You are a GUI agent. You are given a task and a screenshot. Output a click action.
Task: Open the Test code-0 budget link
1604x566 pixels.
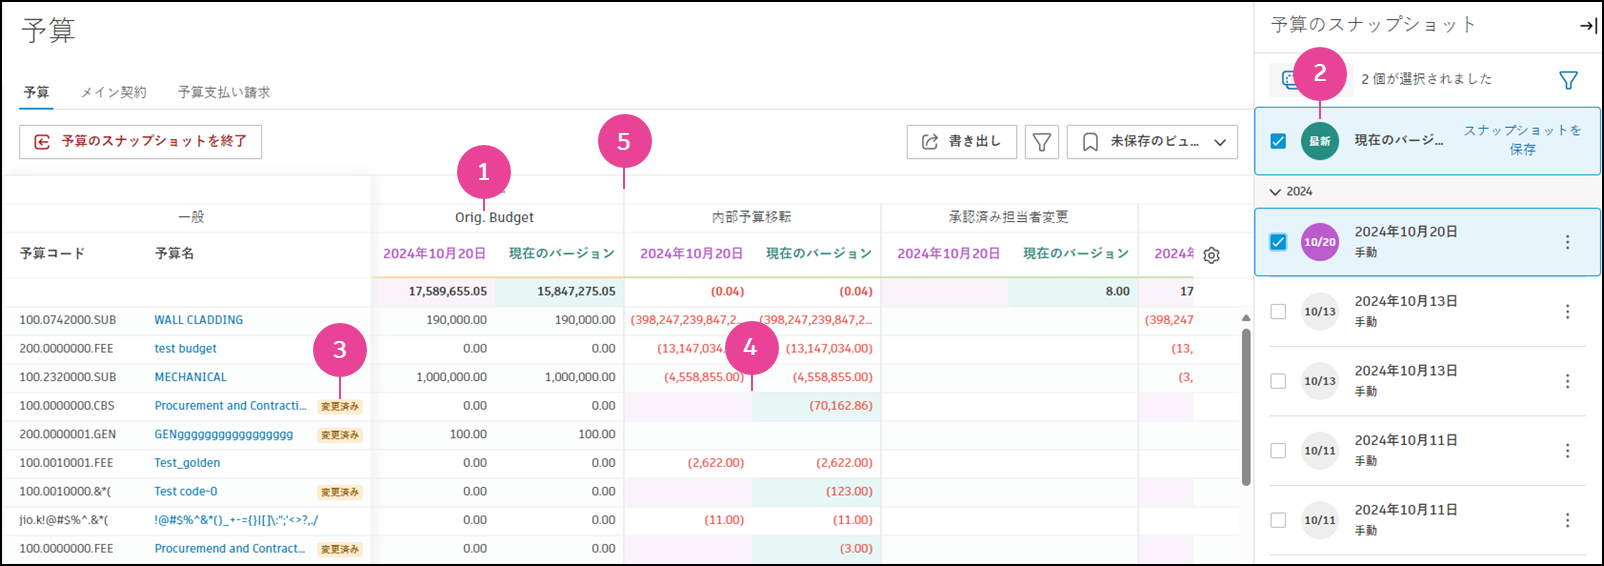point(186,492)
